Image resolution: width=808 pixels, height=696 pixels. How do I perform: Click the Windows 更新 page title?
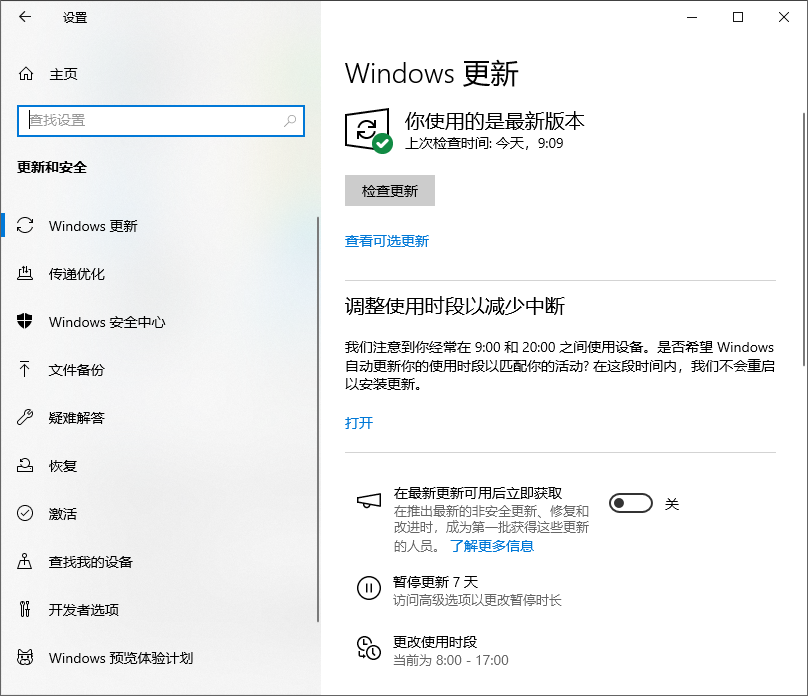[x=431, y=73]
